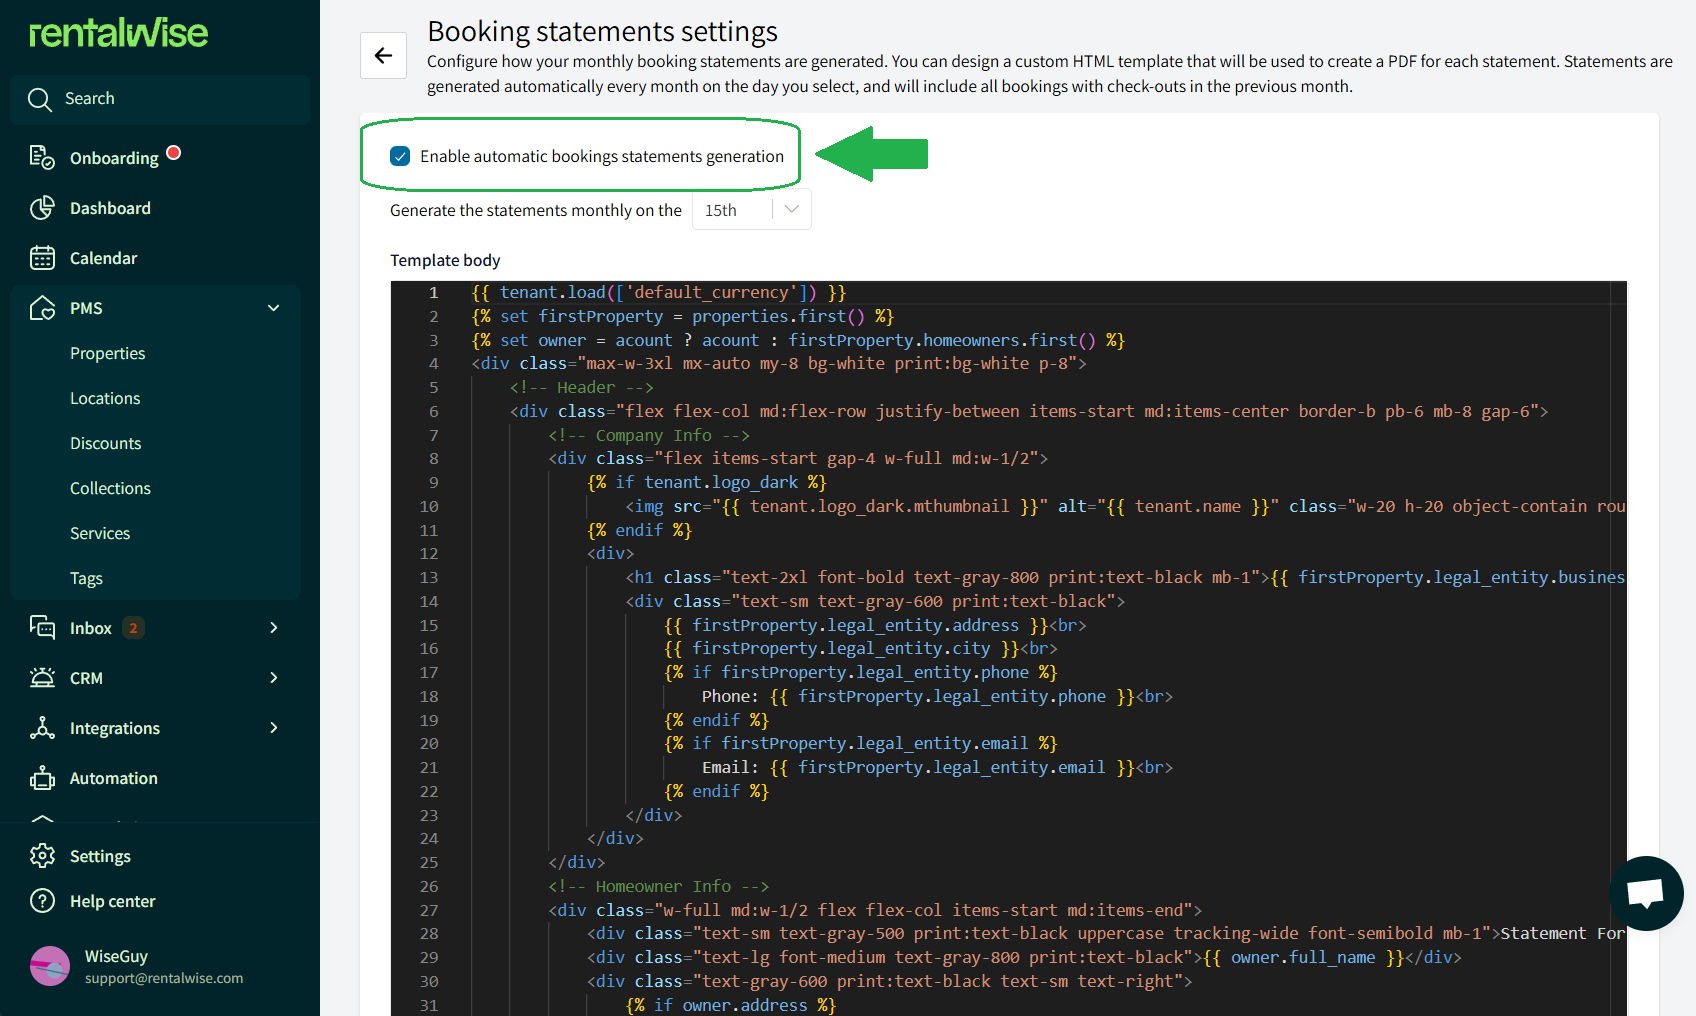The height and width of the screenshot is (1016, 1696).
Task: Go to the Discounts page
Action: point(106,443)
